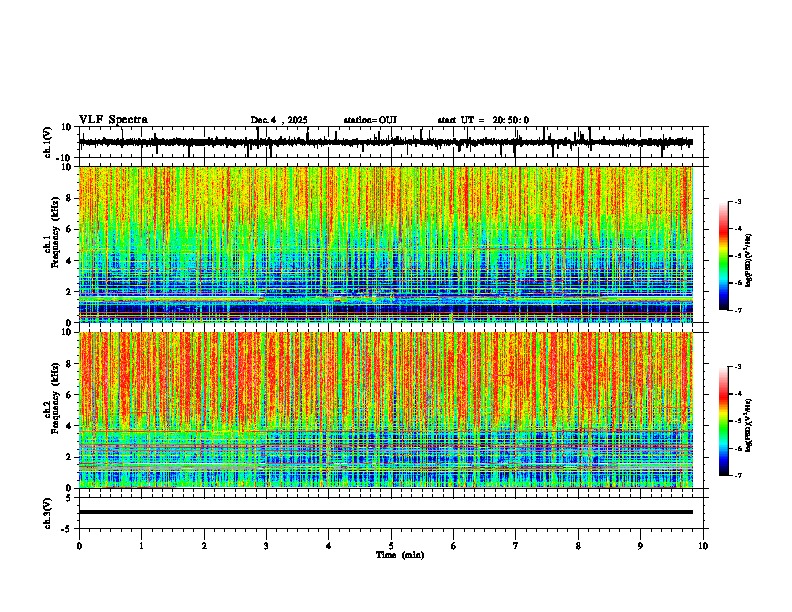Image resolution: width=792 pixels, height=612 pixels.
Task: Click the "-3" tick on ch.1 colorbar
Action: 737,201
